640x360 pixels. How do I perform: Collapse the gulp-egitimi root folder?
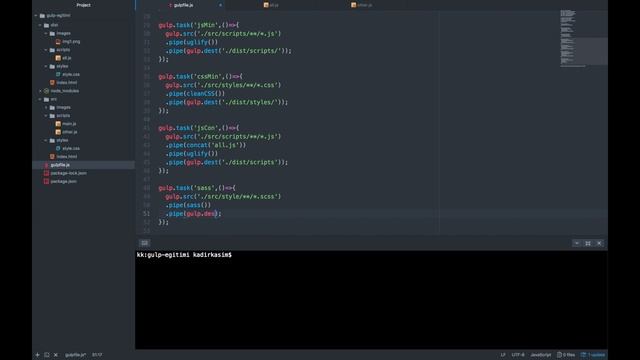click(x=36, y=16)
